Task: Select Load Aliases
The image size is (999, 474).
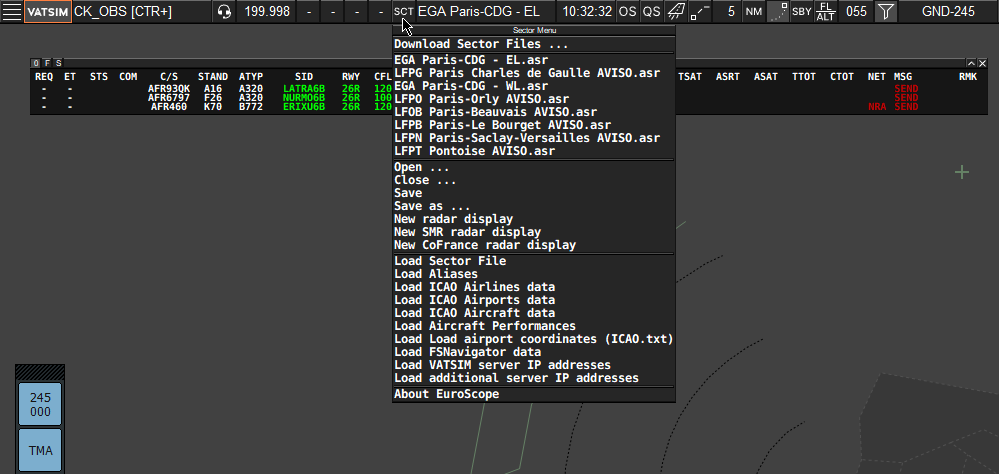Action: point(534,274)
